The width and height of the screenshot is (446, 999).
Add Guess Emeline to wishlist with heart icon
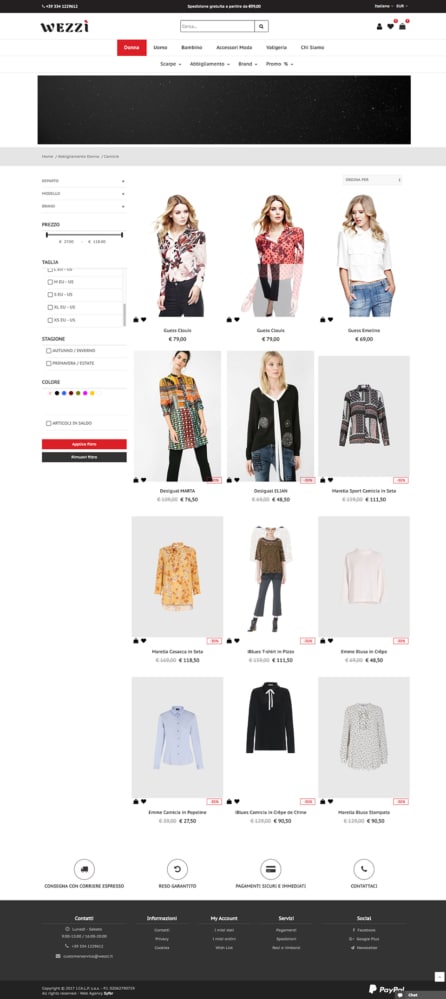coord(330,320)
